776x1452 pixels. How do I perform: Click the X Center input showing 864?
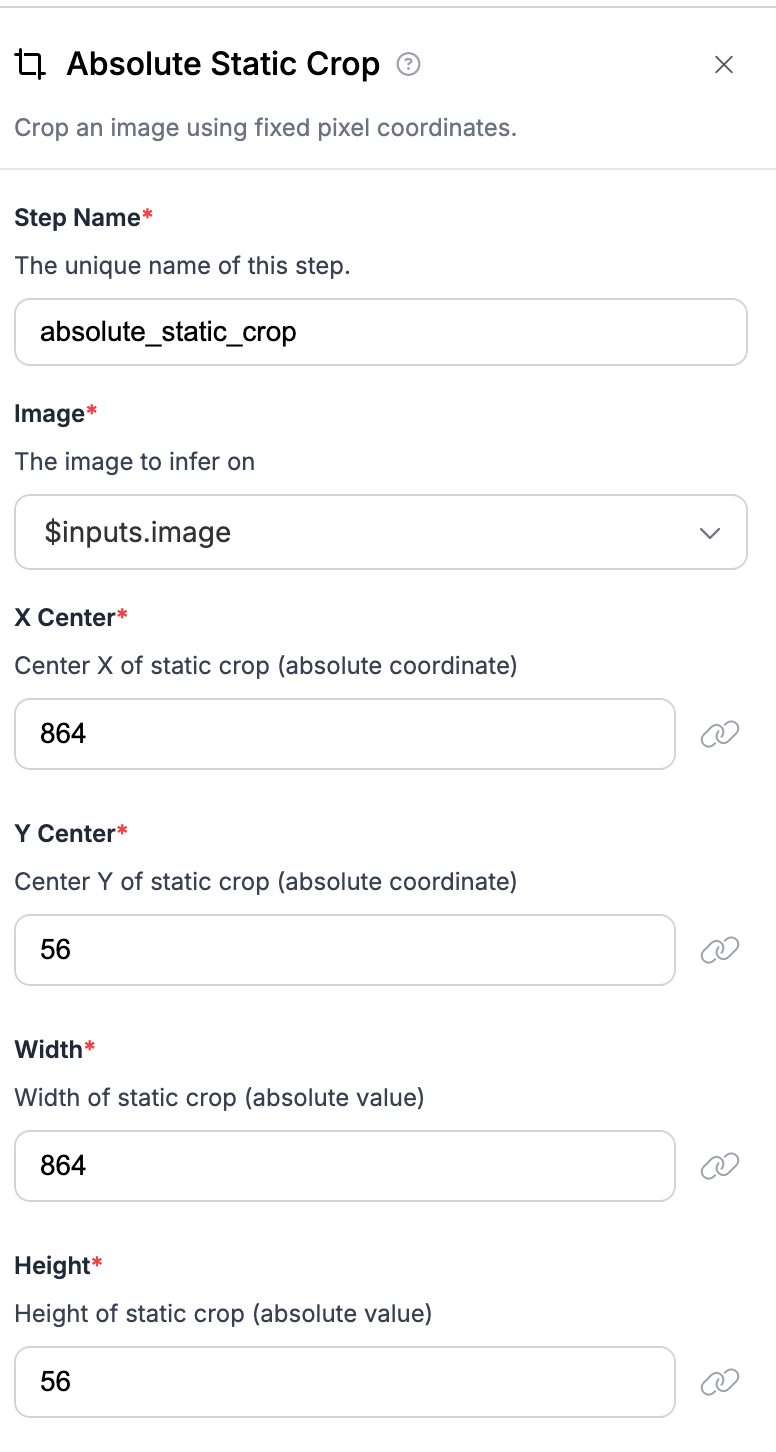(344, 734)
